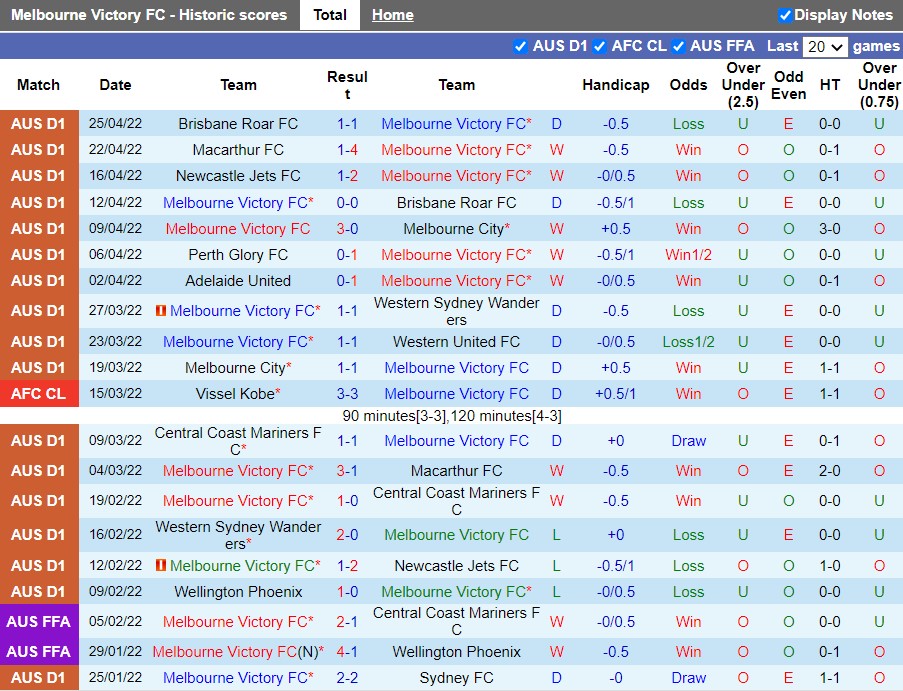Click the 1-4 result against Macarthur FC
Viewport: 903px width, 691px height.
(x=347, y=150)
